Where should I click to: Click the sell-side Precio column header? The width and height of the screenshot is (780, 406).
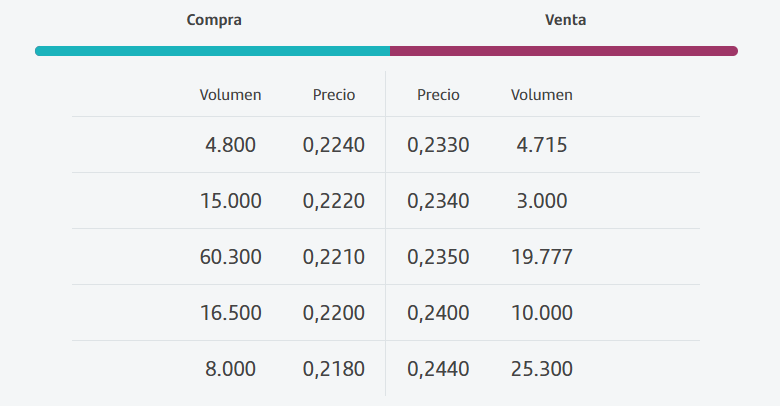(x=438, y=95)
